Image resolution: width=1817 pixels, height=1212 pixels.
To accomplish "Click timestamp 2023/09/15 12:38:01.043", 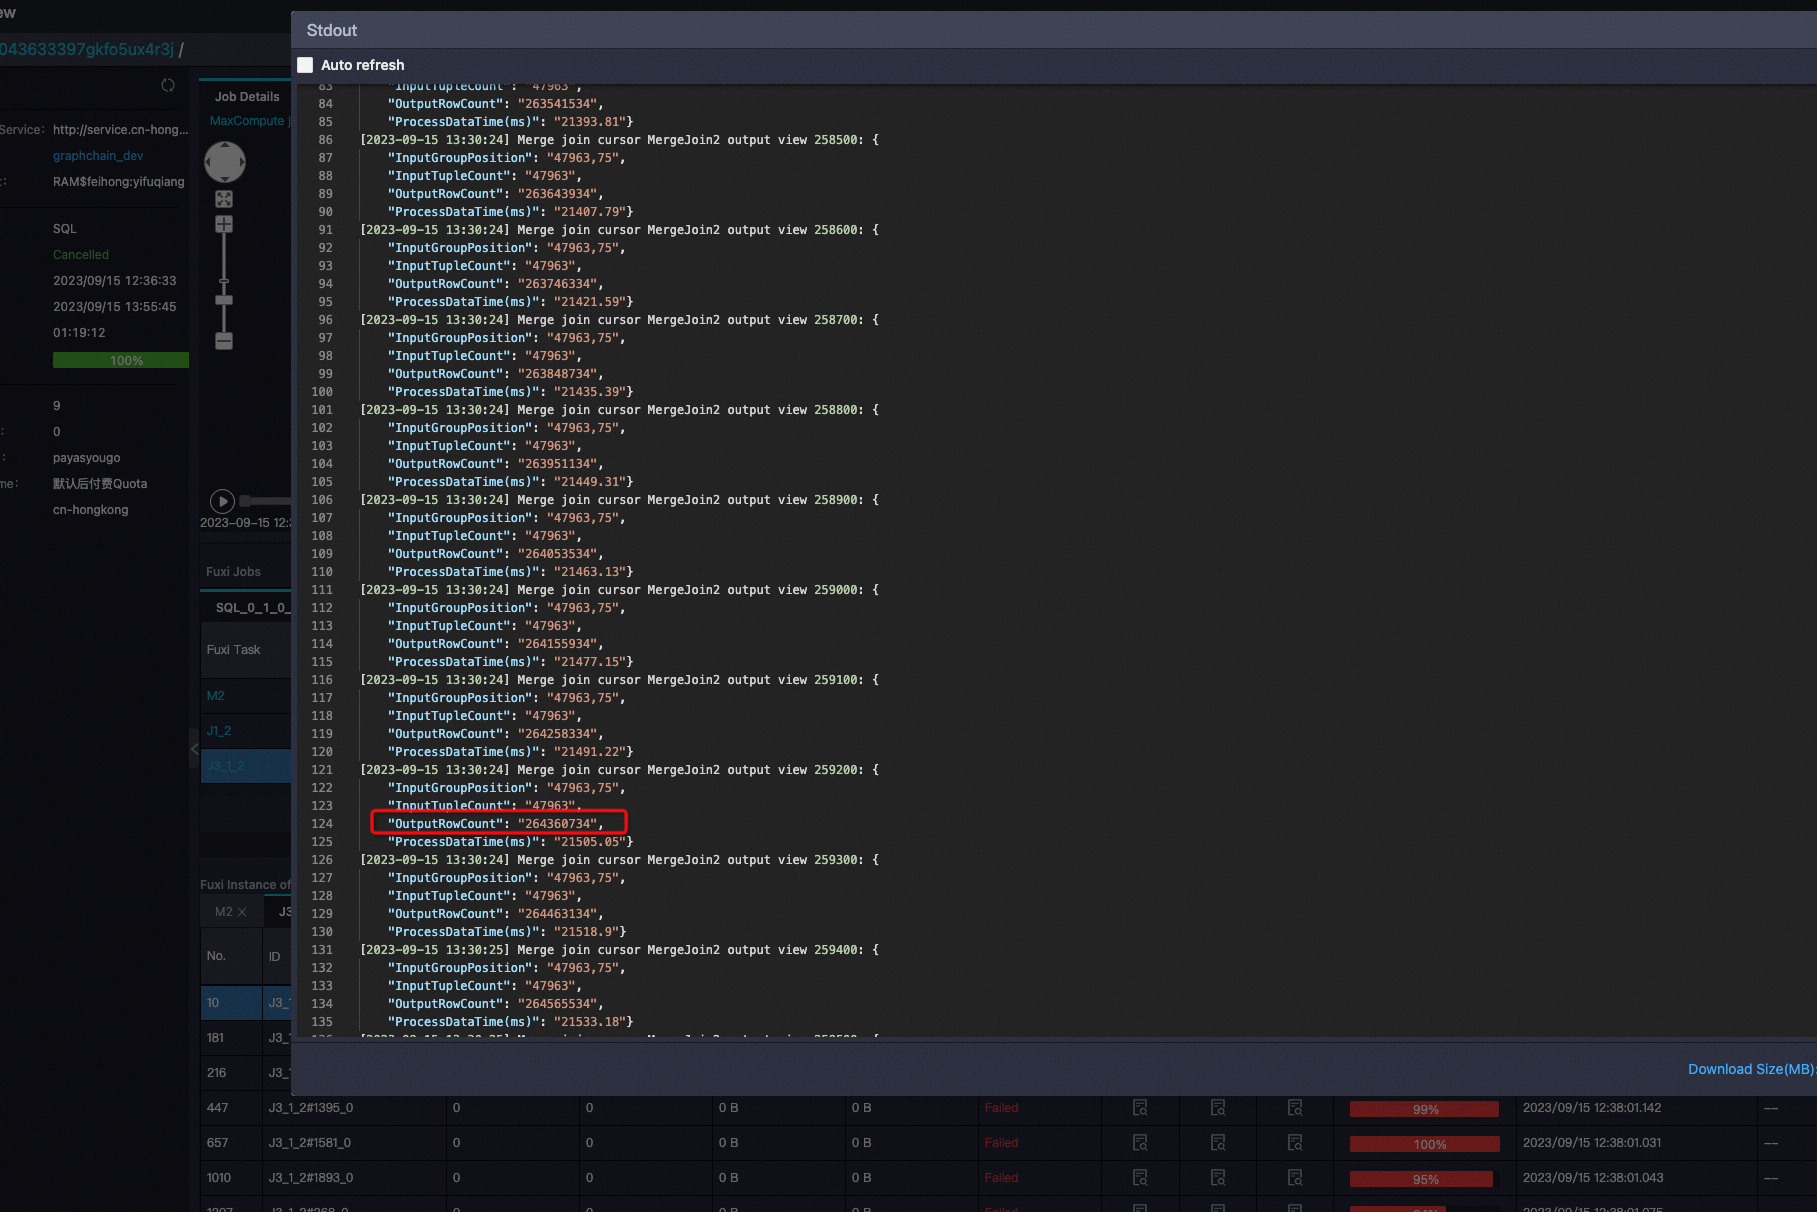I will click(x=1593, y=1178).
